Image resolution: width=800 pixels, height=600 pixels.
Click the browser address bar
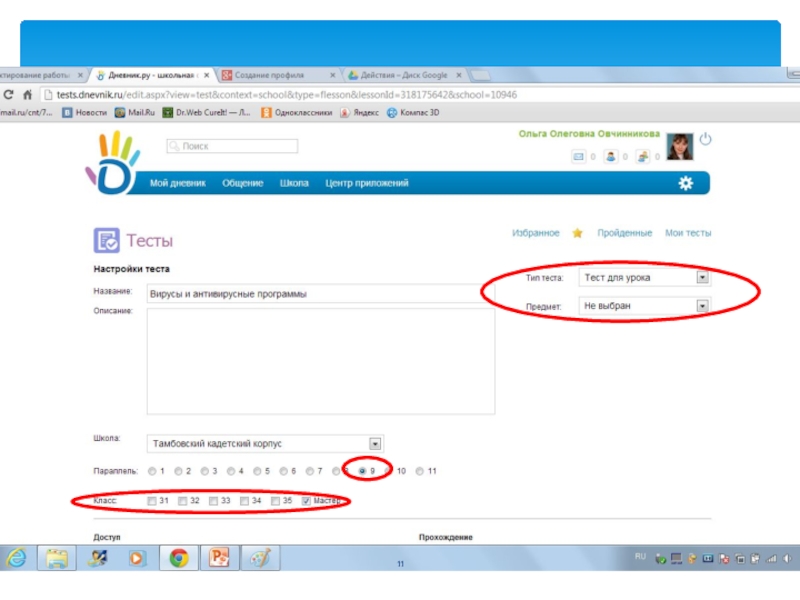pyautogui.click(x=418, y=95)
